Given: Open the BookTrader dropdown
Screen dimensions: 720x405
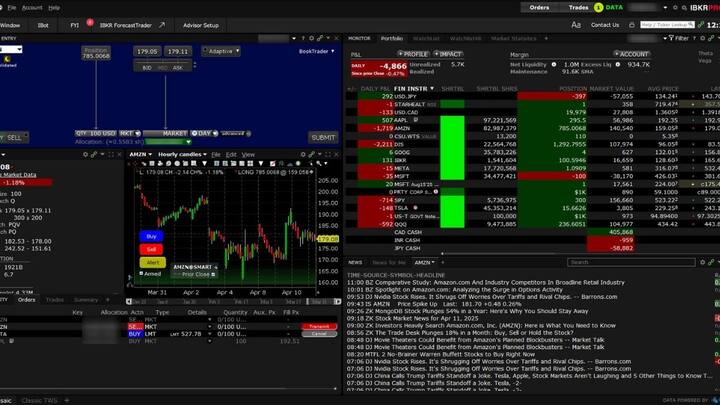Looking at the screenshot, I should point(316,51).
